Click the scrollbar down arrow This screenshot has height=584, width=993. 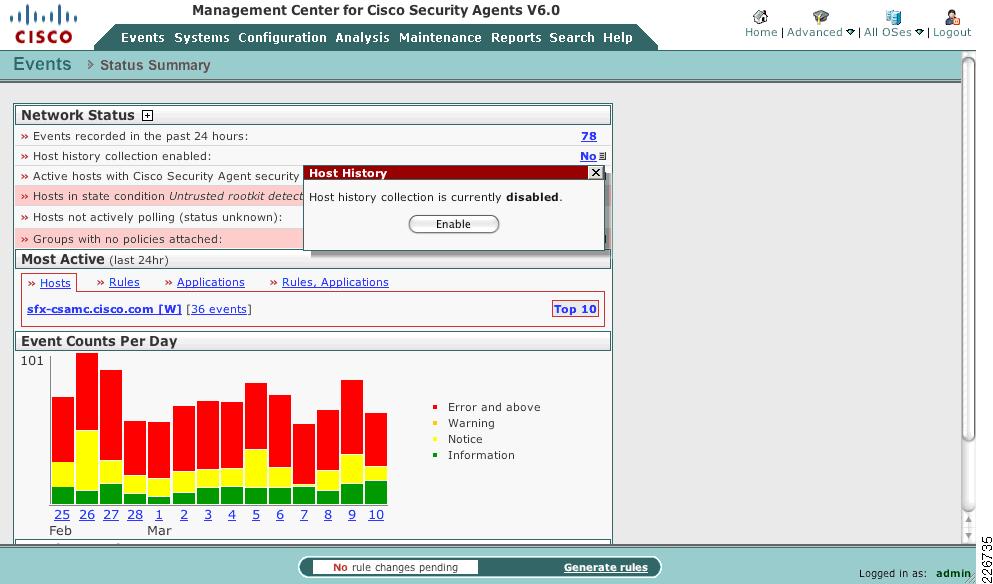point(969,536)
